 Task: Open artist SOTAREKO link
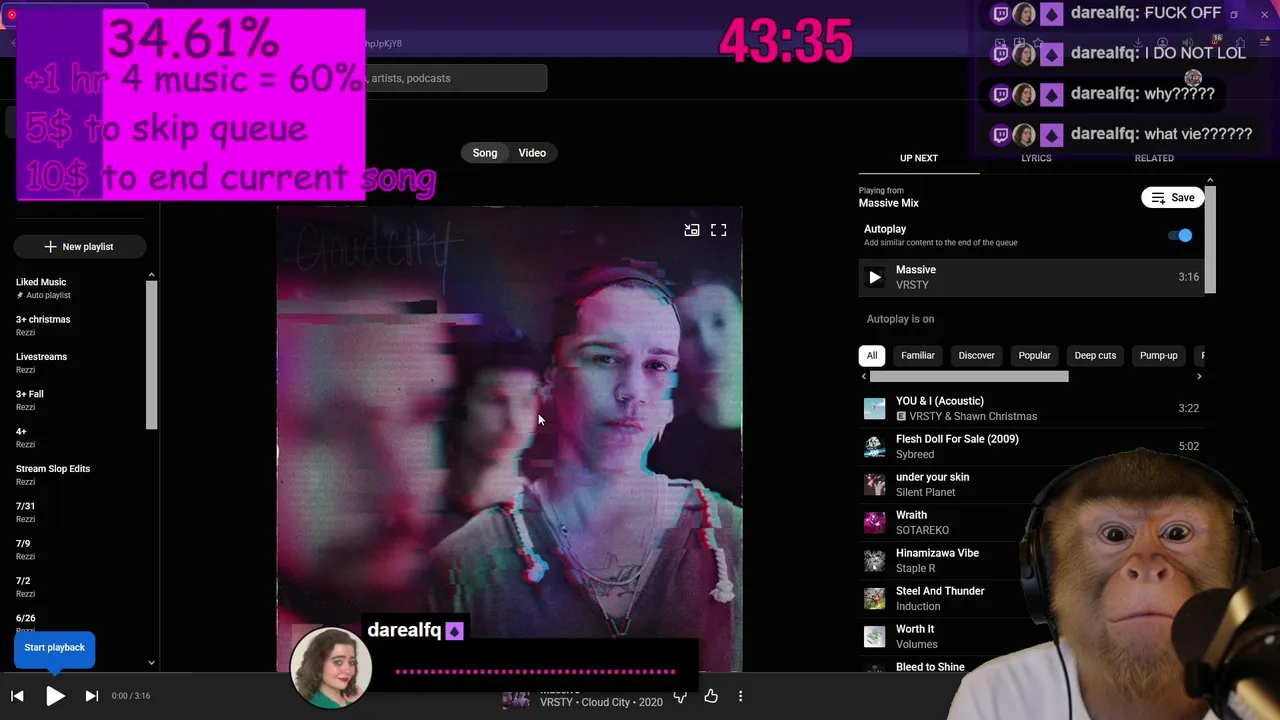pos(922,530)
